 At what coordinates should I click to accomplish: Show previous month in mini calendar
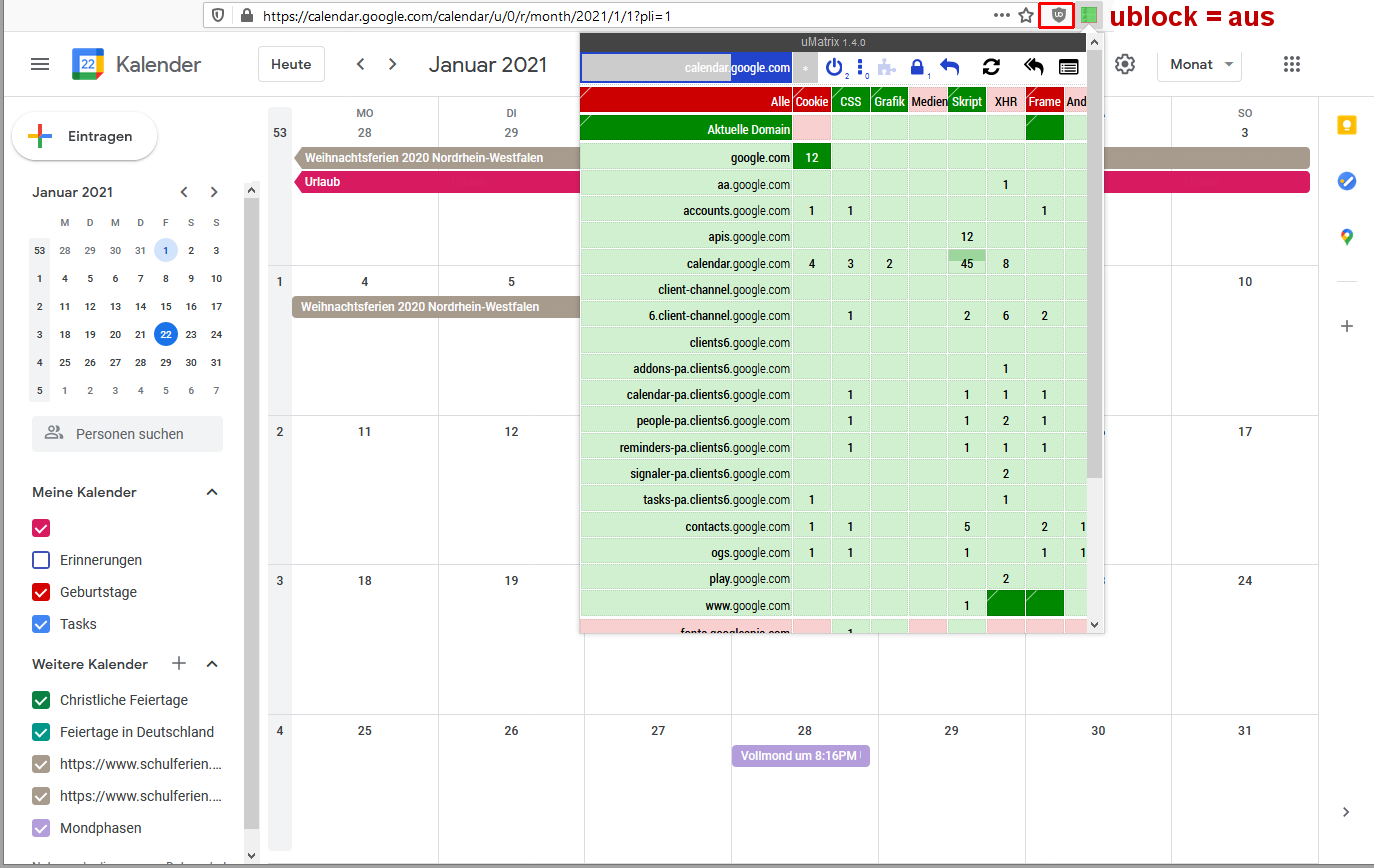[x=184, y=192]
